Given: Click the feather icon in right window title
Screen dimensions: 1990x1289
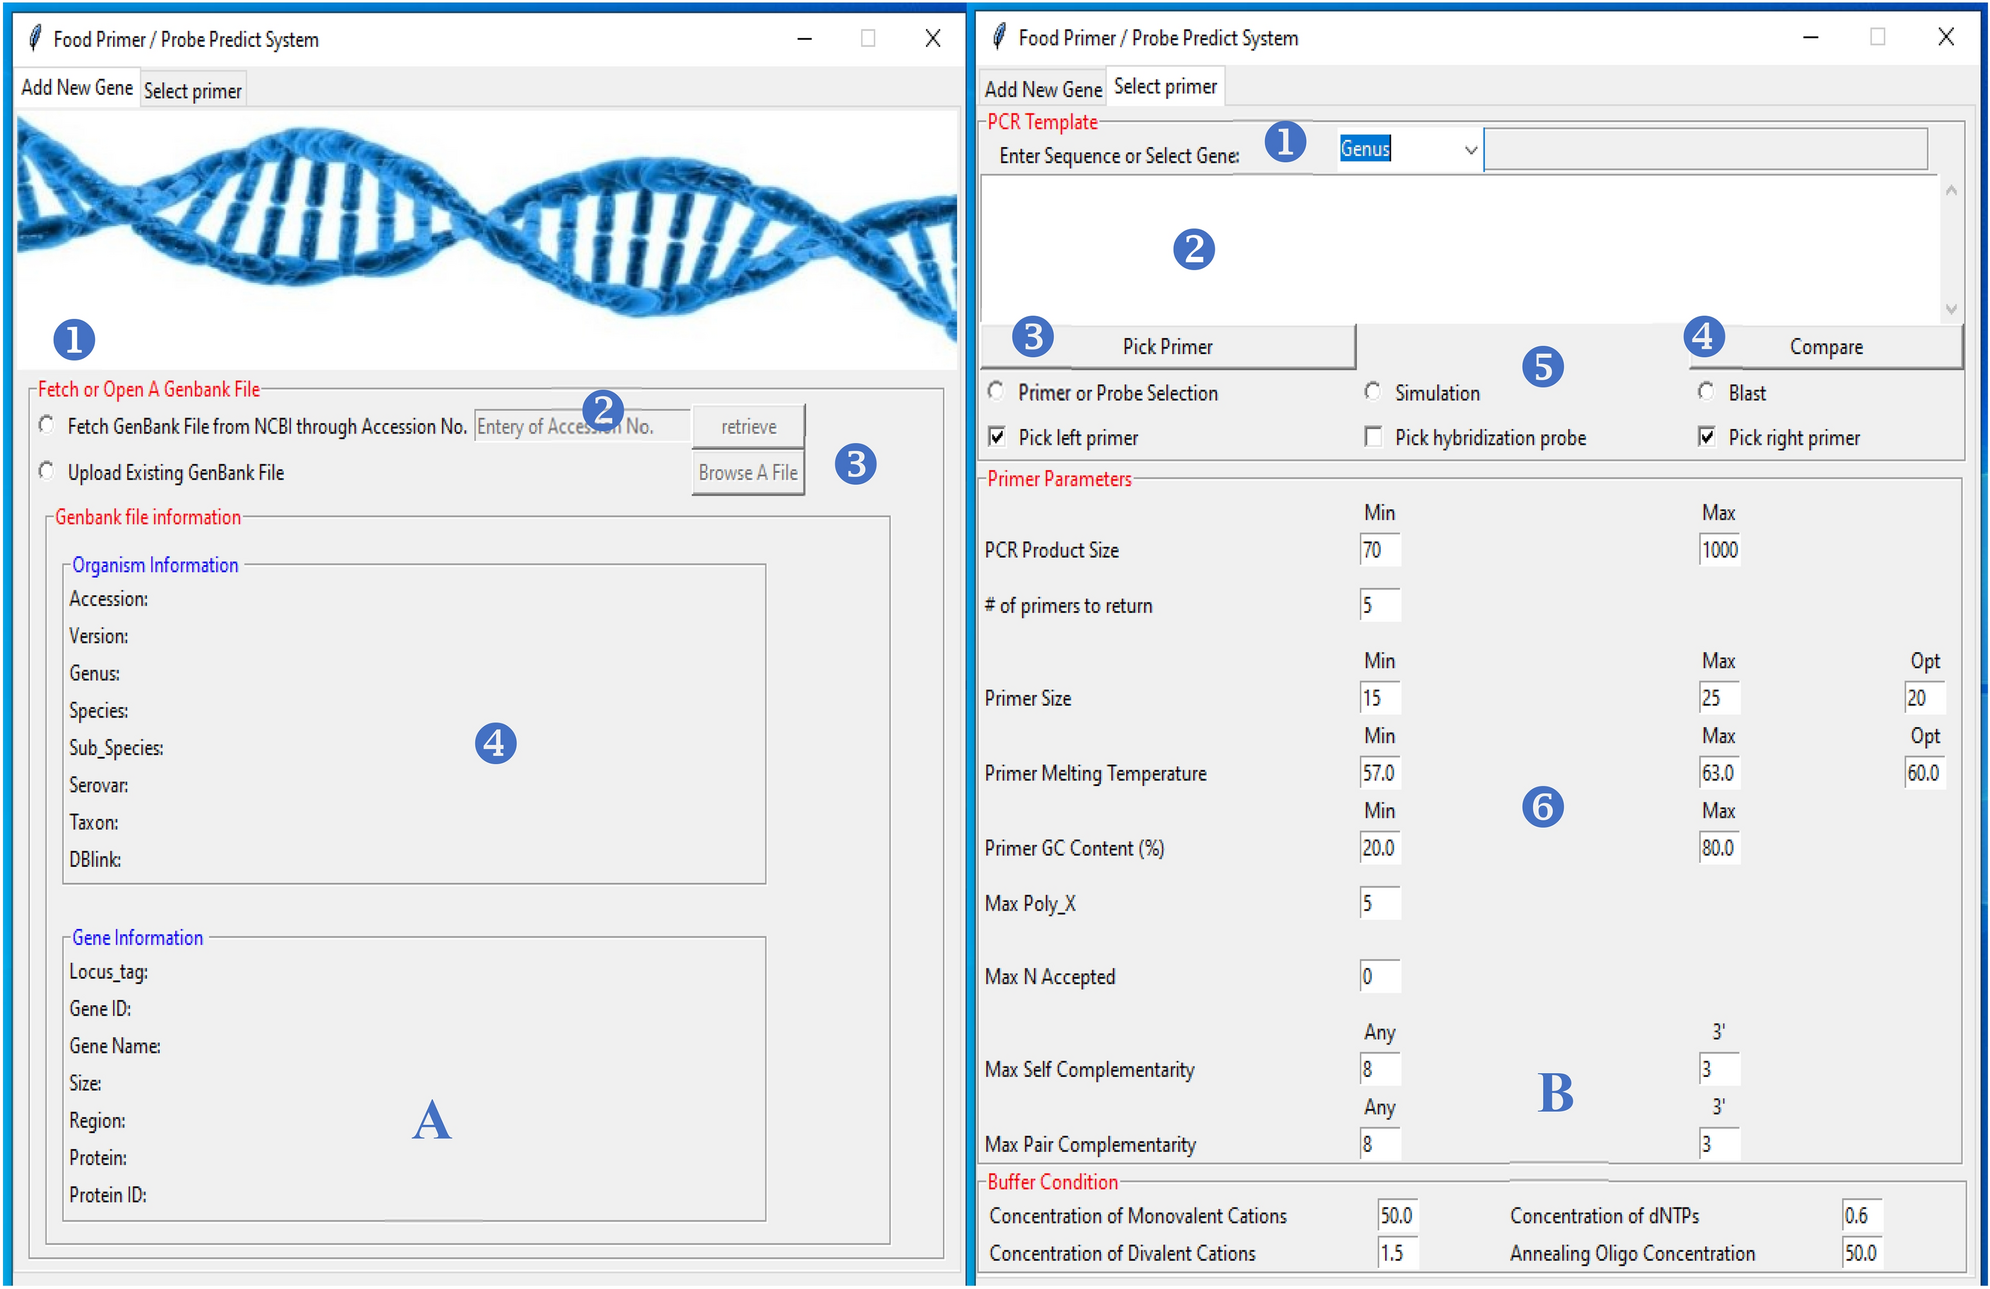Looking at the screenshot, I should [999, 38].
